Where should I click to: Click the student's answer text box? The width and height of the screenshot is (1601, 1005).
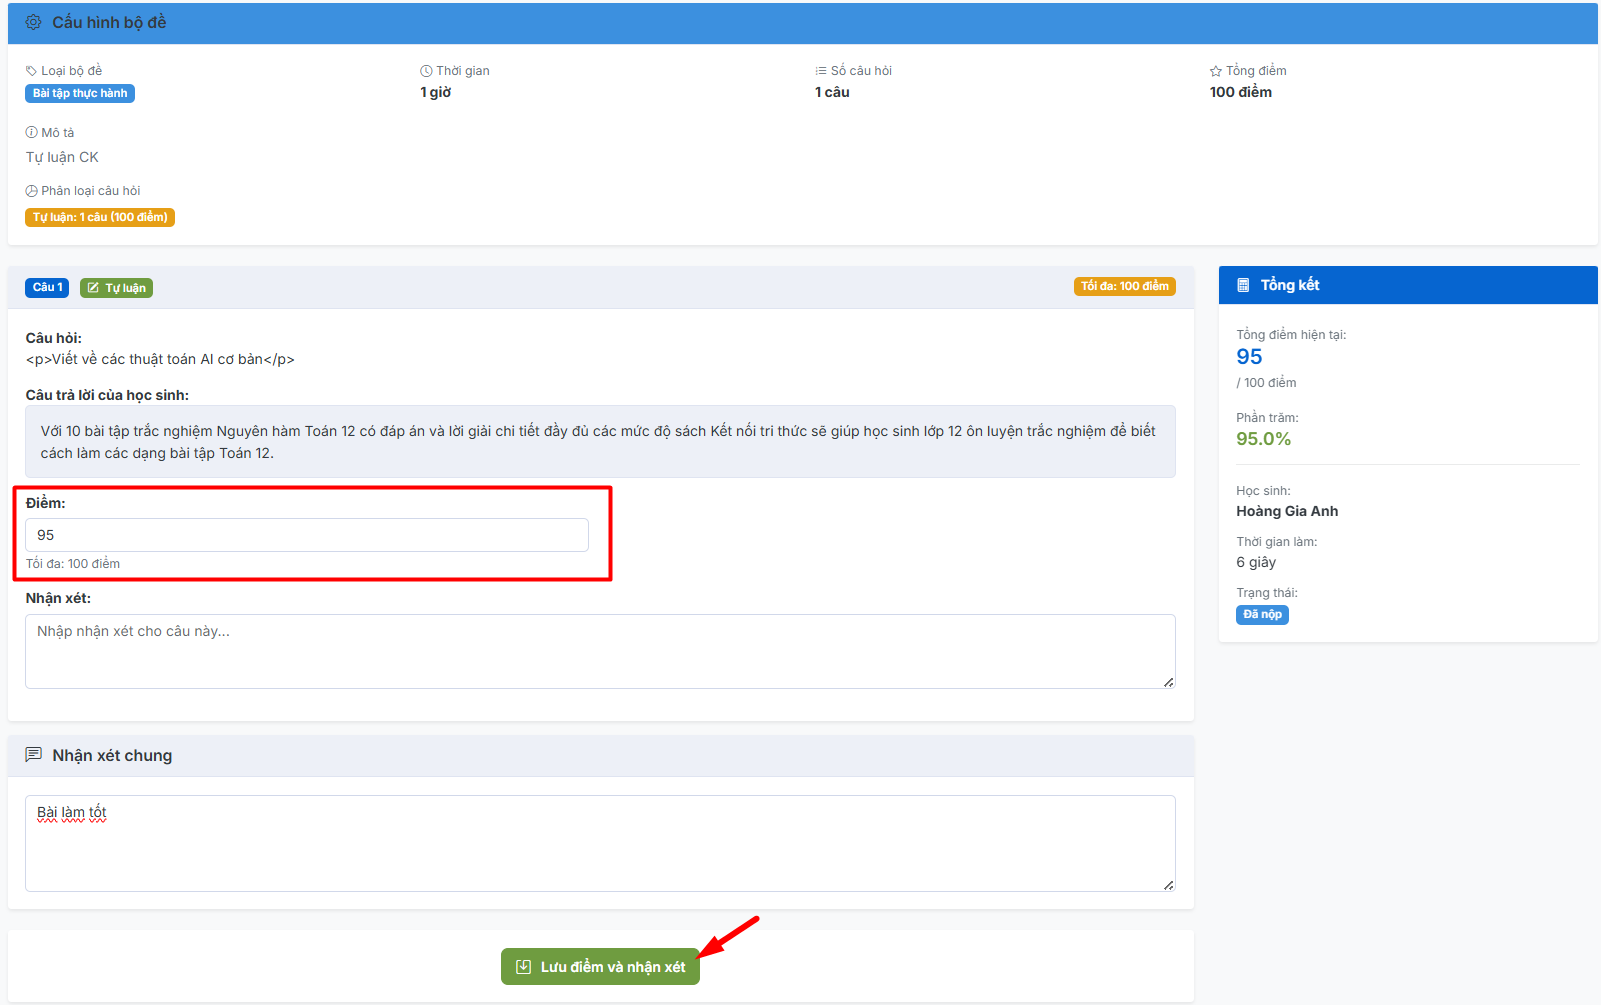(600, 442)
